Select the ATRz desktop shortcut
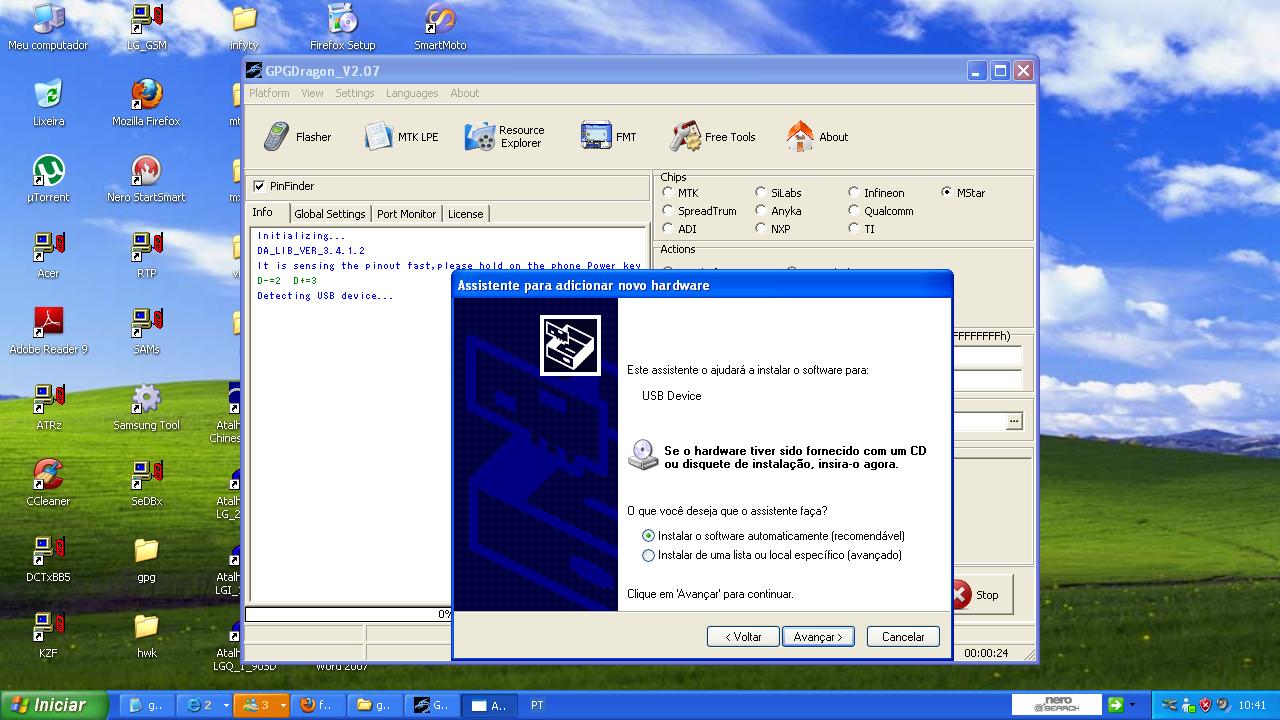Viewport: 1280px width, 720px height. point(48,407)
